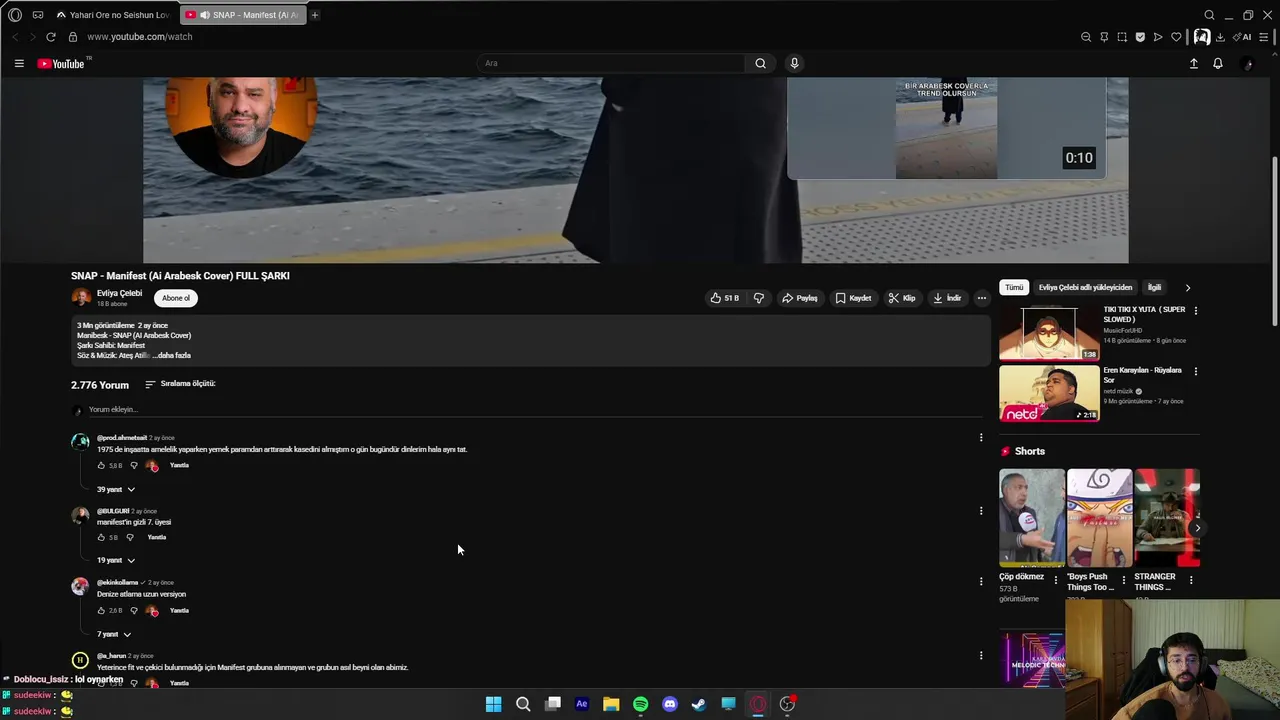The image size is (1280, 720).
Task: Open more actions ellipsis beside İndir
Action: pyautogui.click(x=982, y=298)
